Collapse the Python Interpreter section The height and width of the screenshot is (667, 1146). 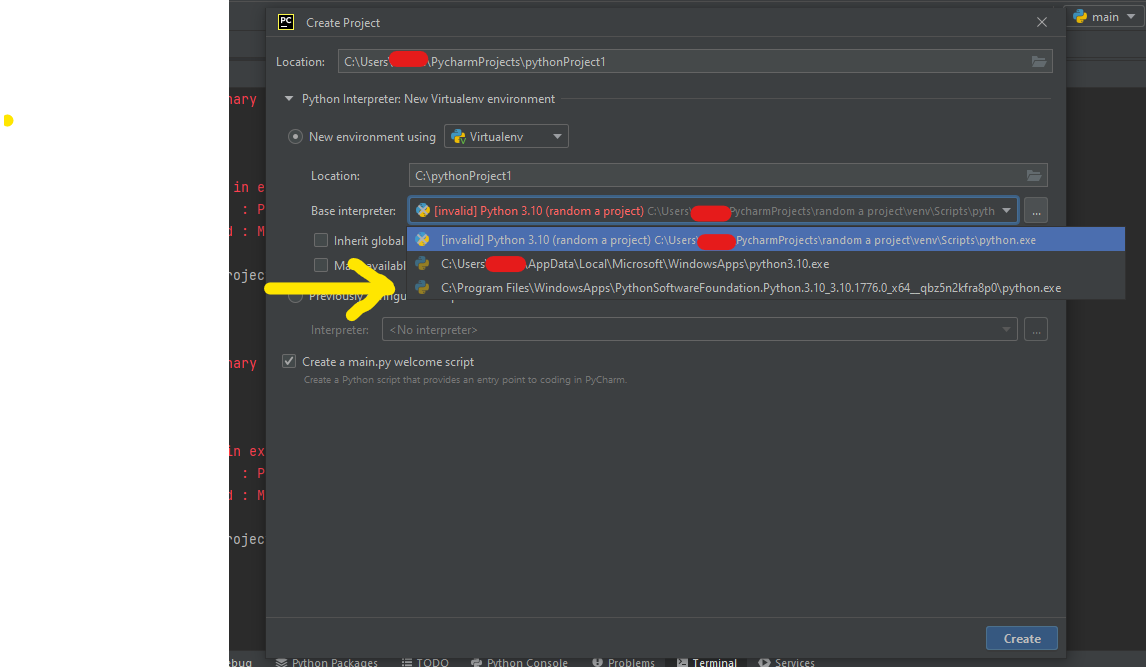[289, 99]
